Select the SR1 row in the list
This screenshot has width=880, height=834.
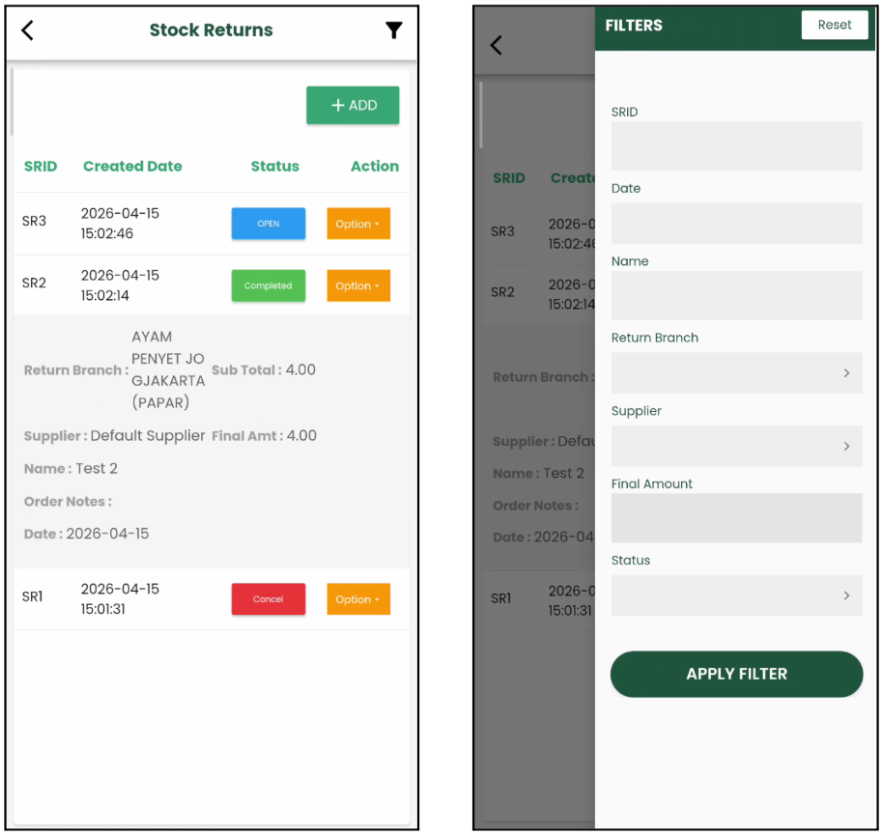120,598
